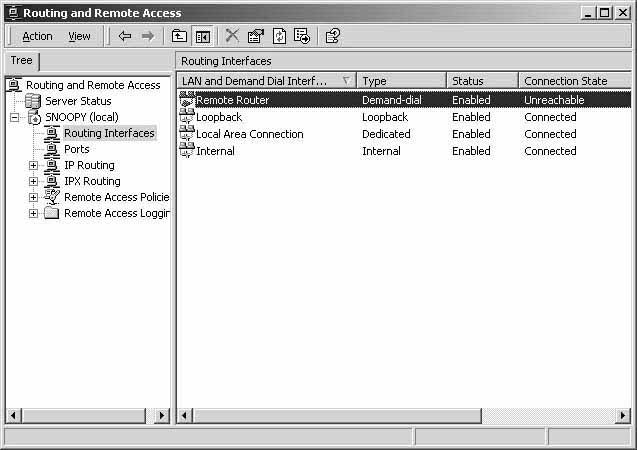Toggle Show/Hide Console Tree button

click(x=202, y=36)
